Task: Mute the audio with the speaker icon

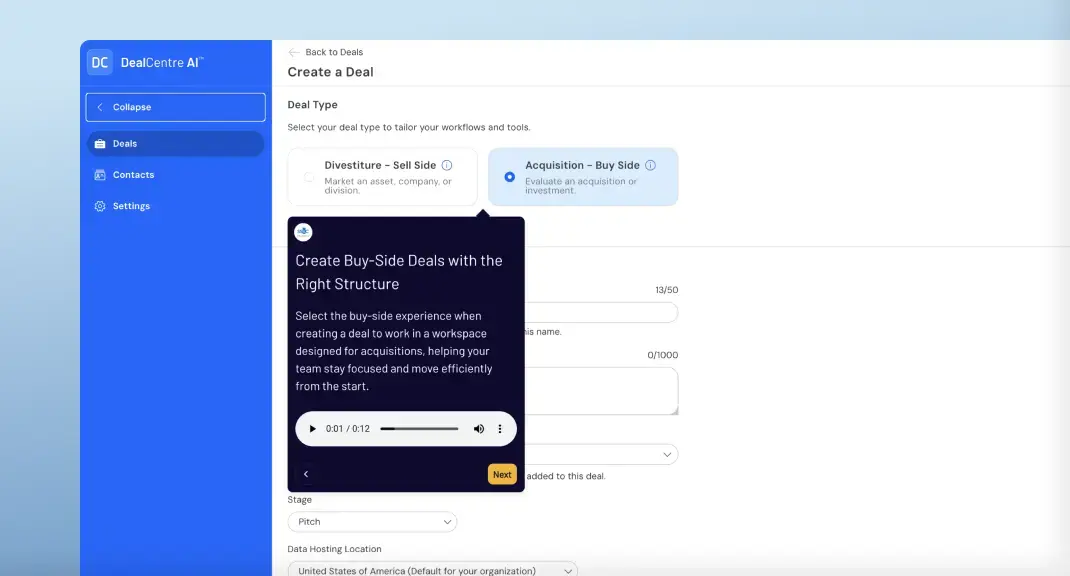Action: [478, 429]
